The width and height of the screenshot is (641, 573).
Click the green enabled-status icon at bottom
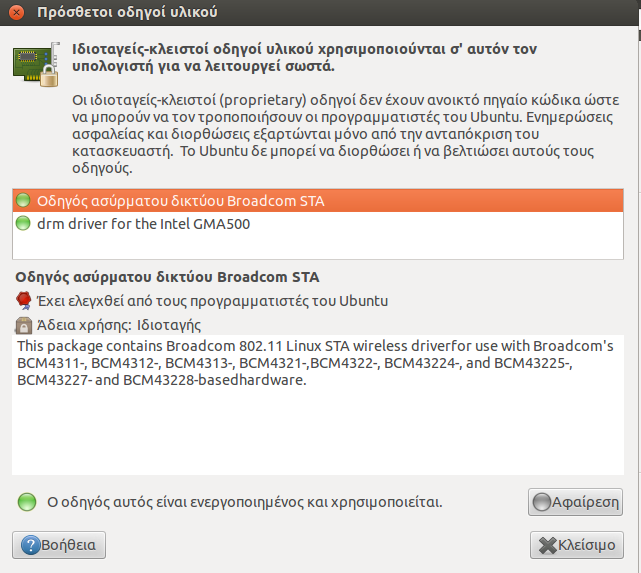tap(27, 500)
